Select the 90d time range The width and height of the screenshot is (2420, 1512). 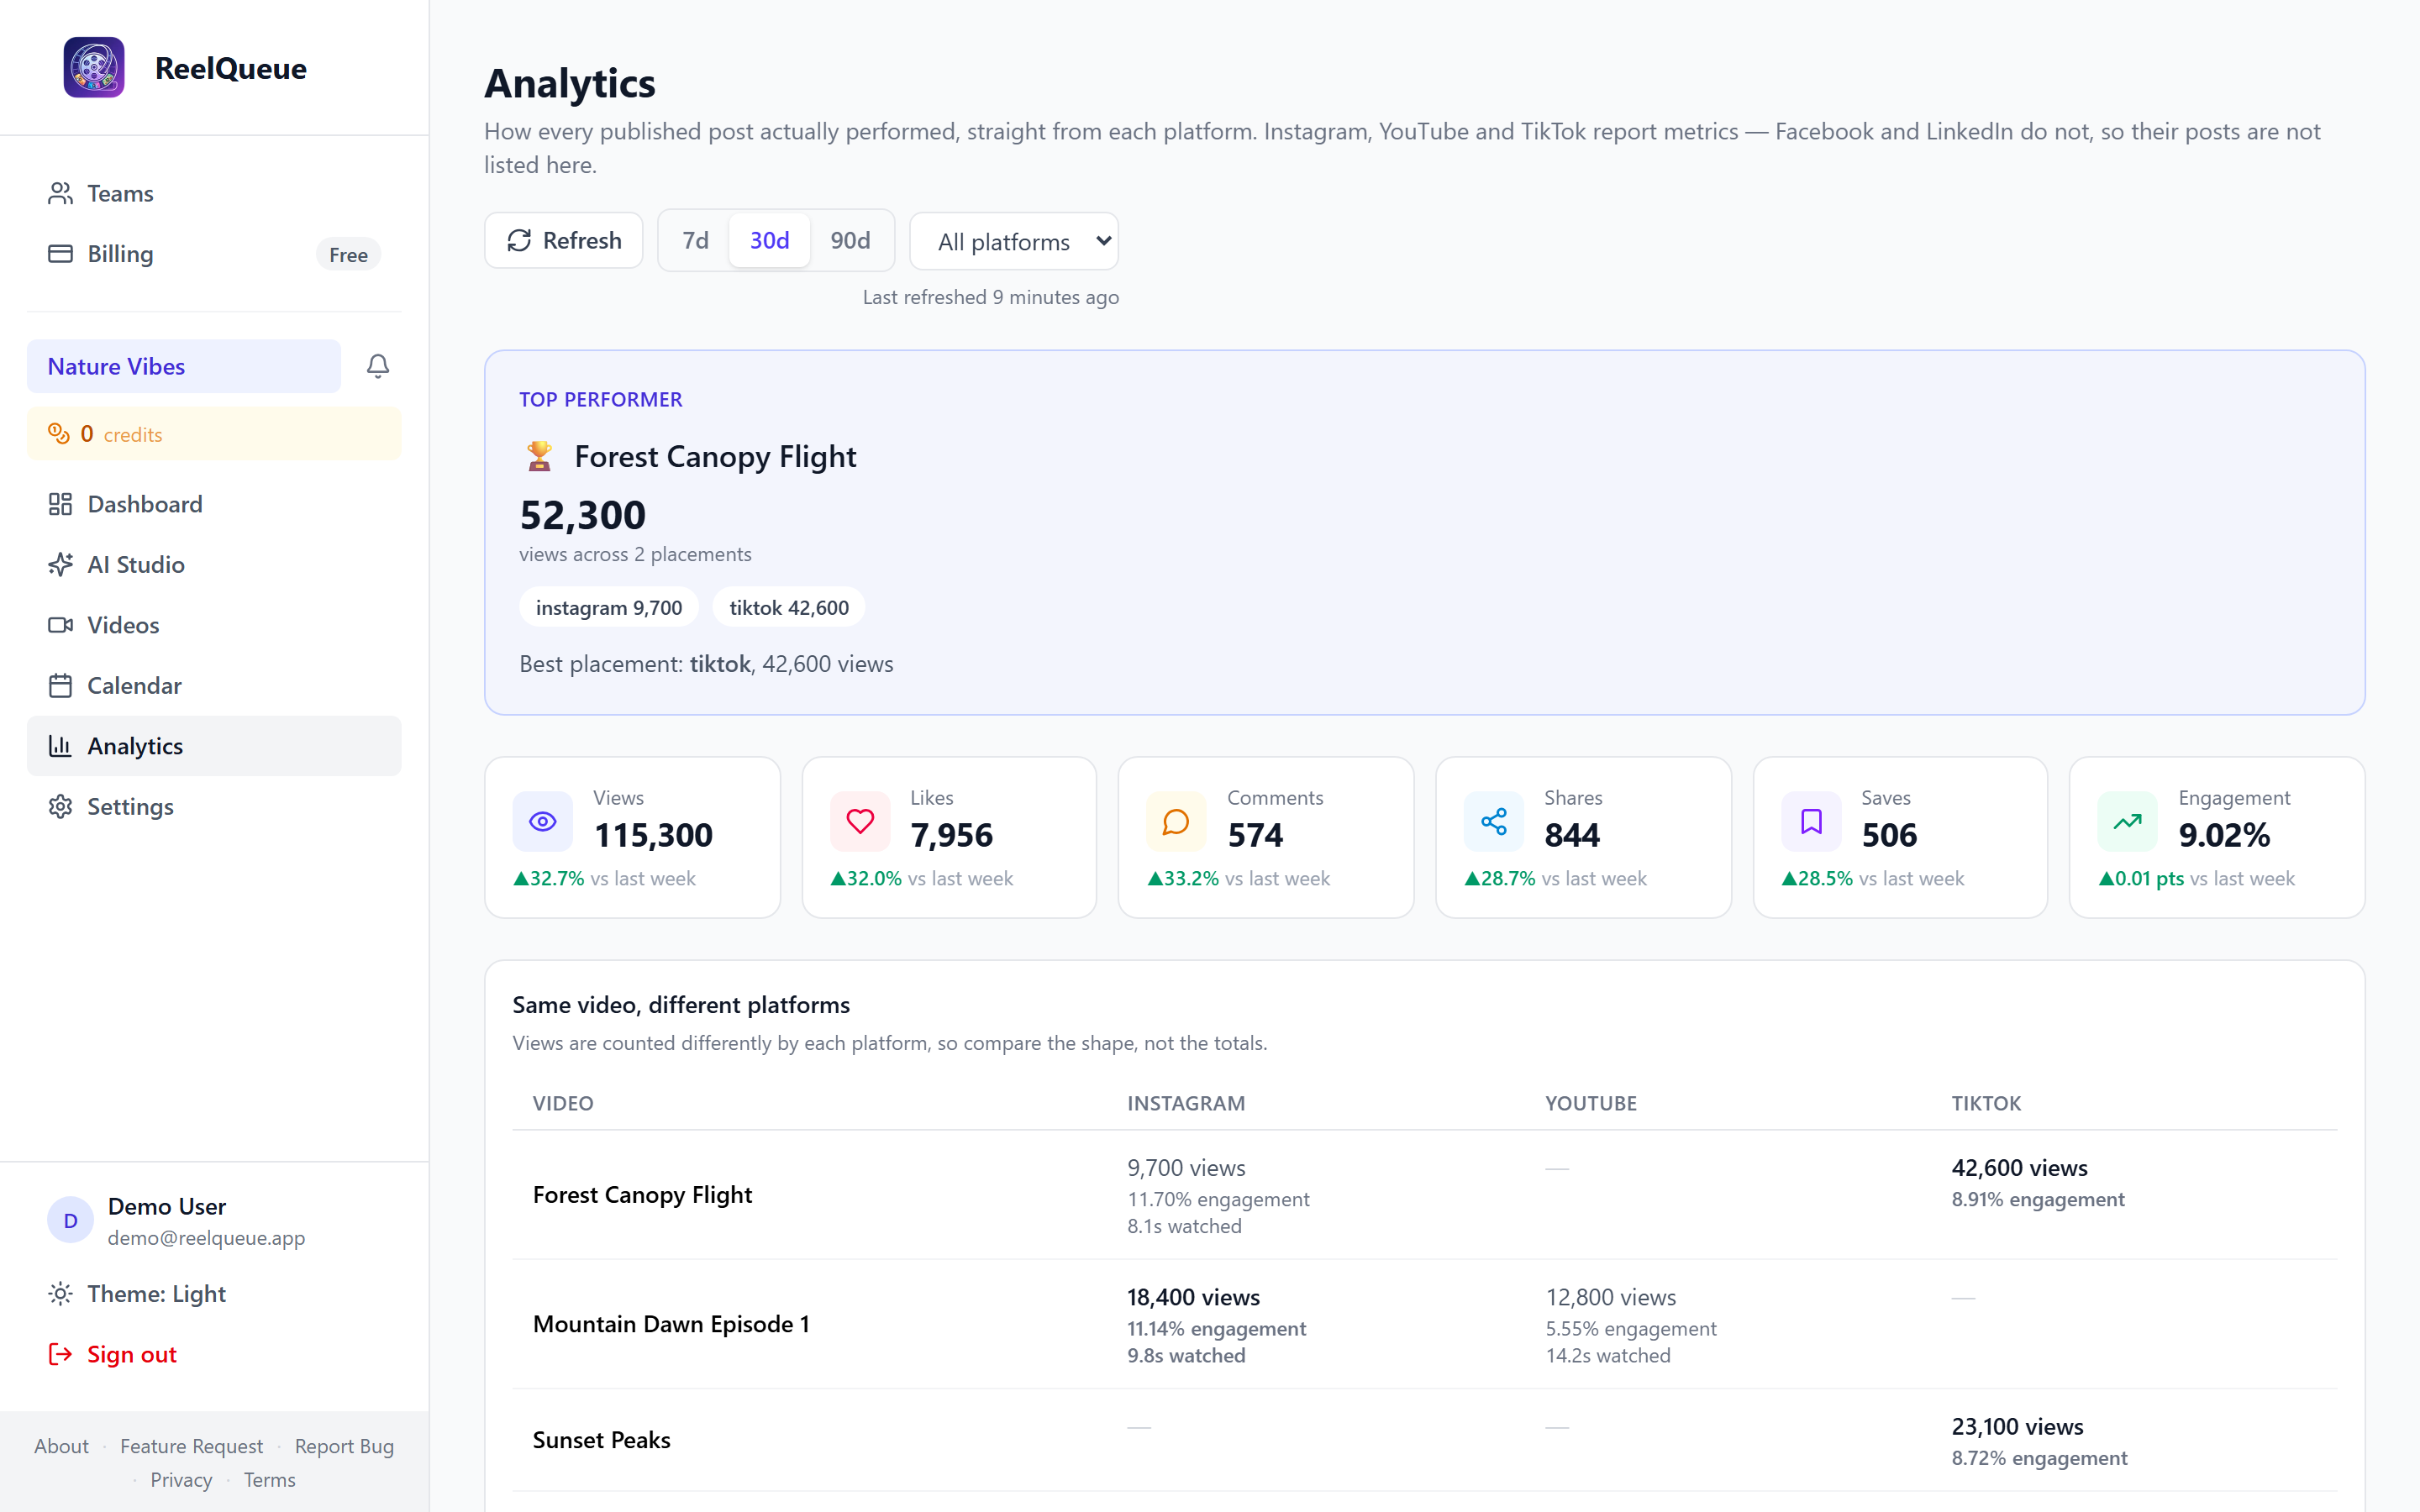coord(850,240)
